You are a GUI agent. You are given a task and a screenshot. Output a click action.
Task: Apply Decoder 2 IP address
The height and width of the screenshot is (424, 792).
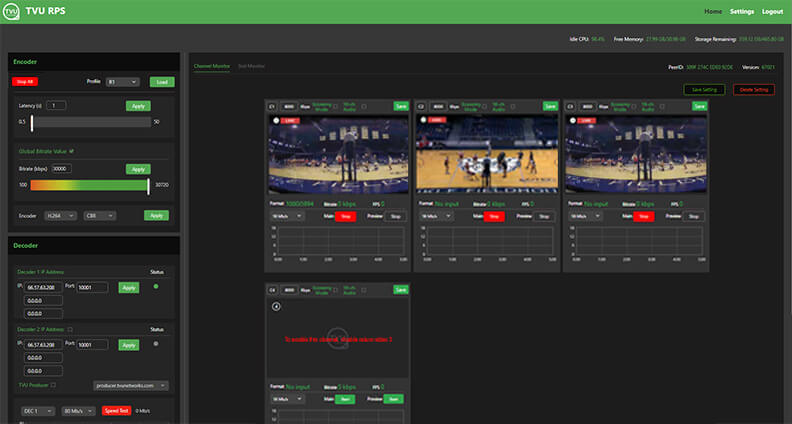(x=129, y=345)
